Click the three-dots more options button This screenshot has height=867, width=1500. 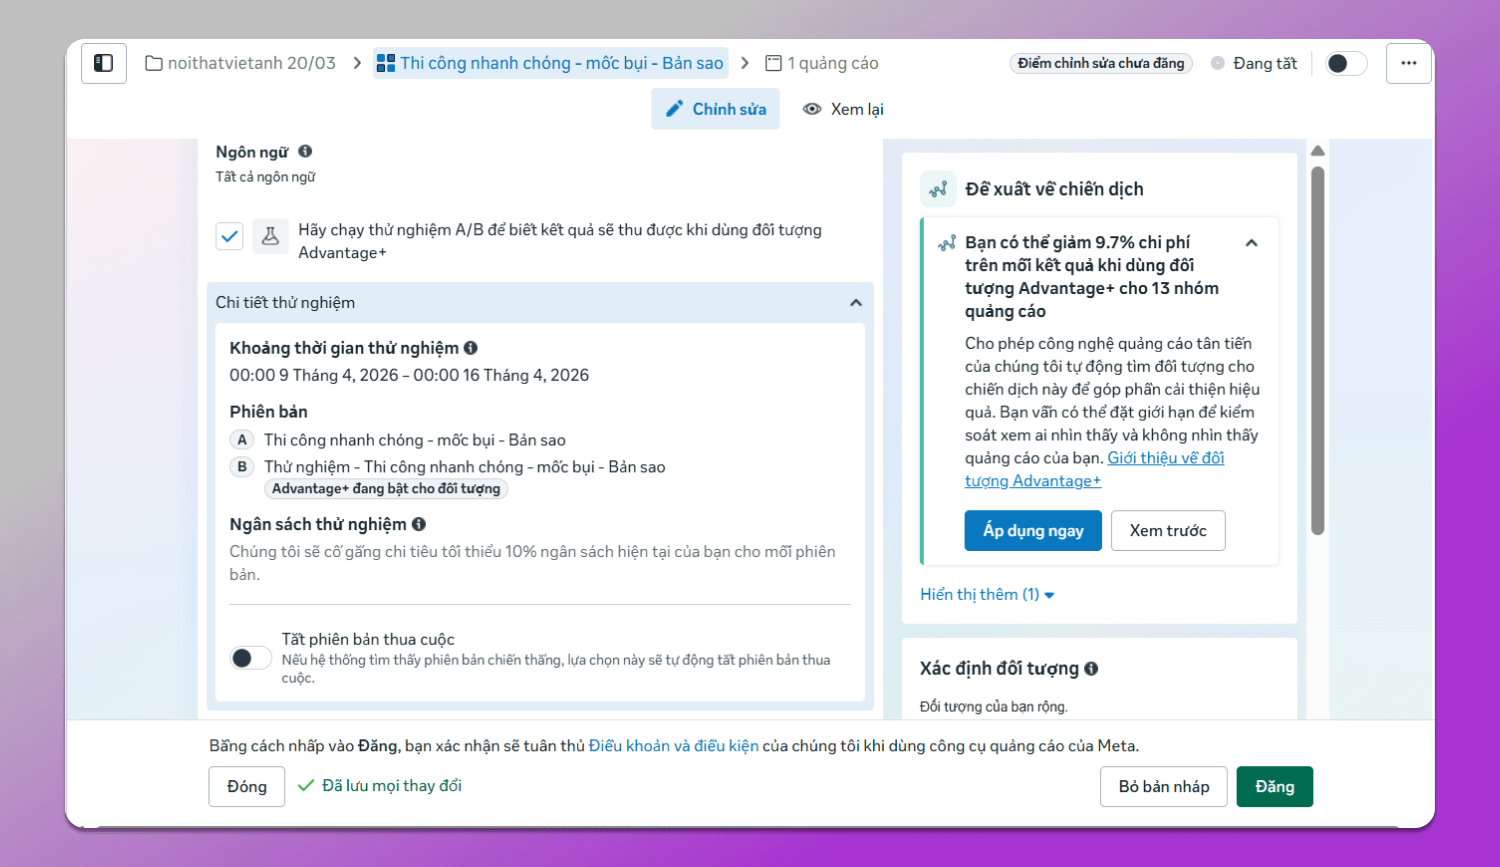[1408, 63]
